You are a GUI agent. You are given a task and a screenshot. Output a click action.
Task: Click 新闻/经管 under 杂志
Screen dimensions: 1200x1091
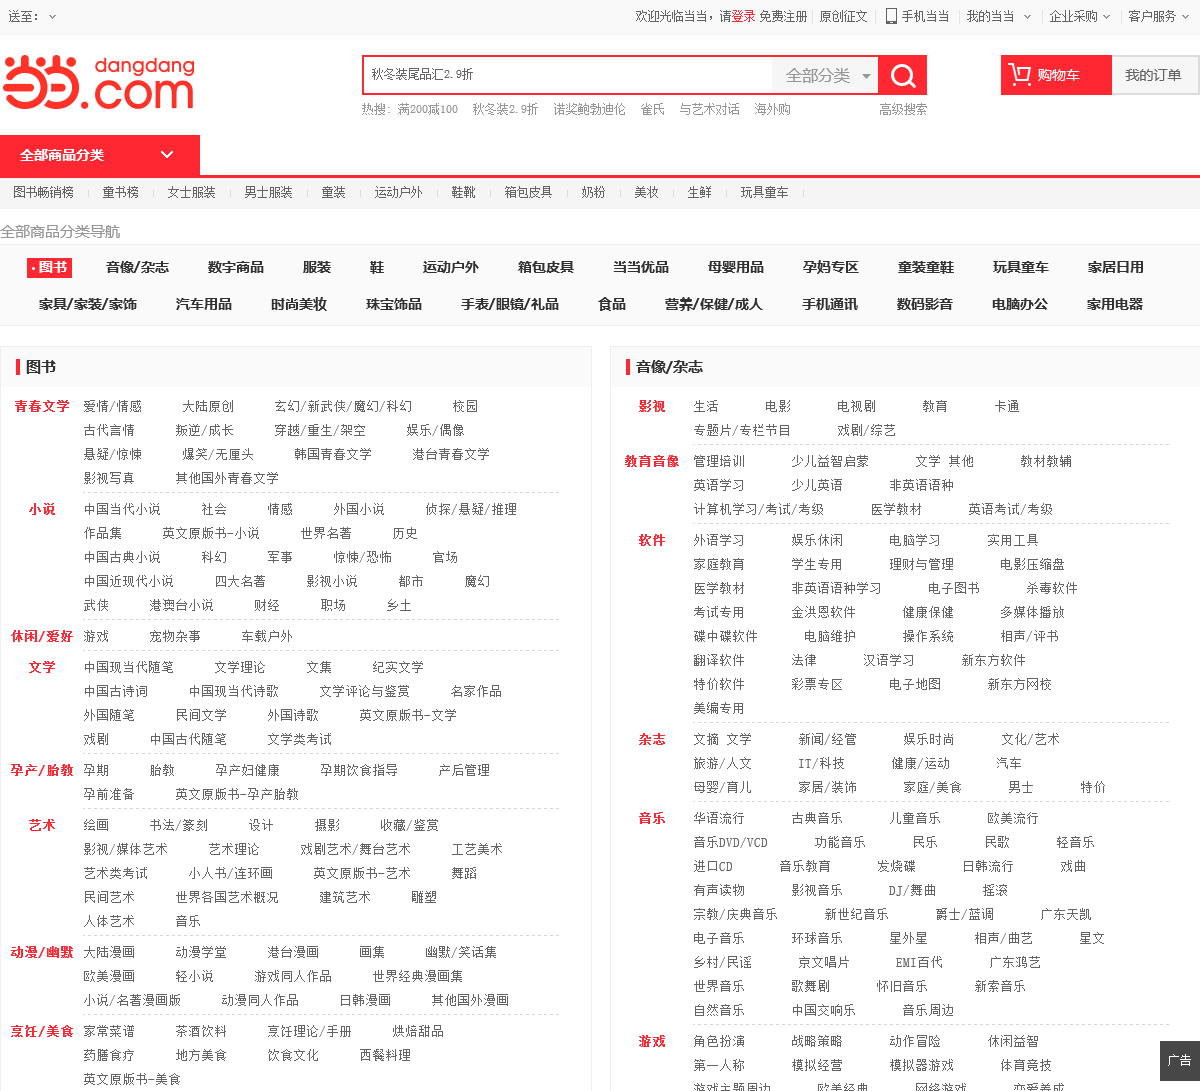827,739
